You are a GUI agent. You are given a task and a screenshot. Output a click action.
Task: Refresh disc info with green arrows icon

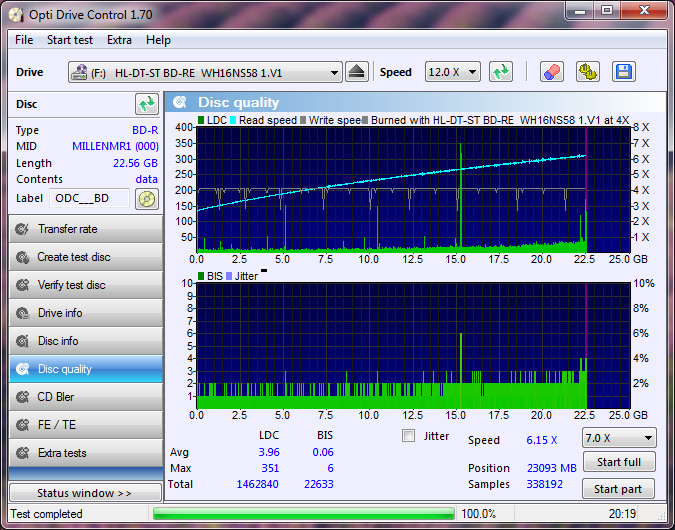[147, 104]
